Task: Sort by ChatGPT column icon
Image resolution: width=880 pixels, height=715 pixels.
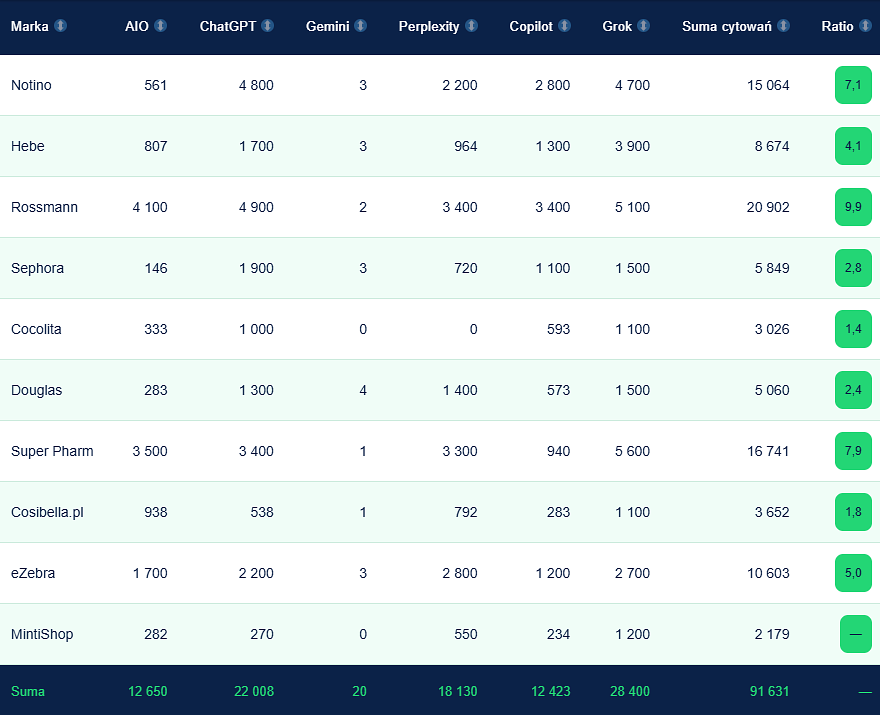Action: pyautogui.click(x=268, y=26)
